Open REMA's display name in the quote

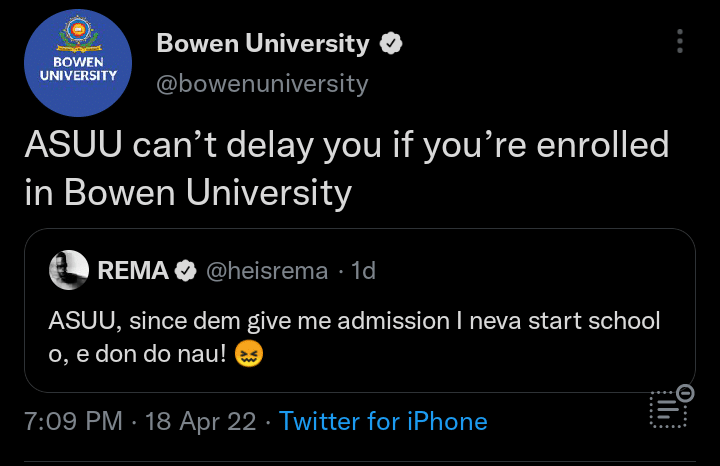136,271
